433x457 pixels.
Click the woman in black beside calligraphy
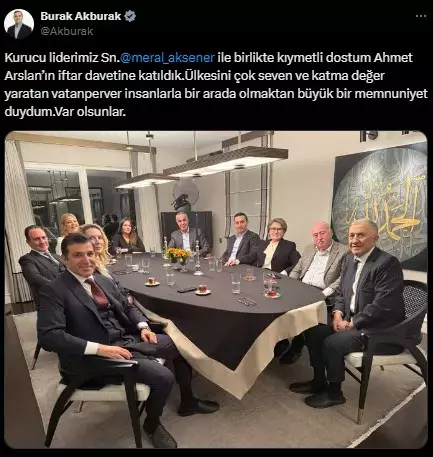pyautogui.click(x=278, y=246)
